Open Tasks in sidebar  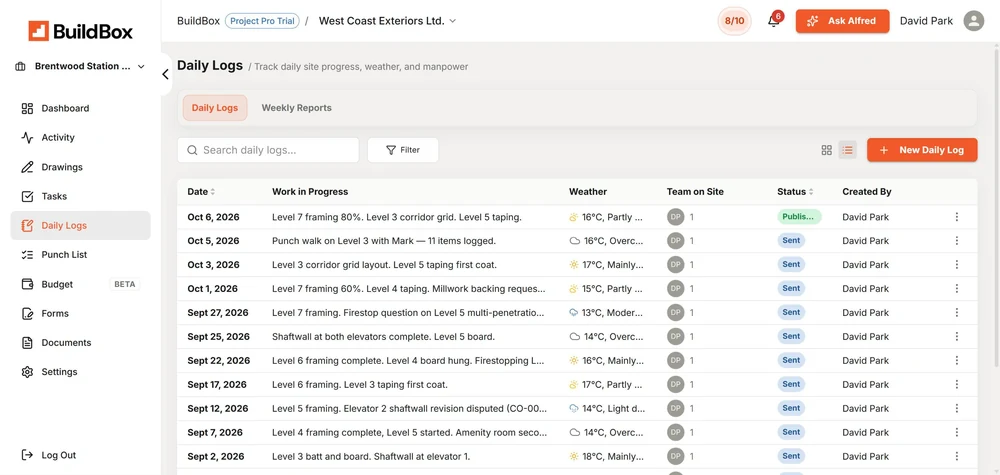tap(80, 196)
